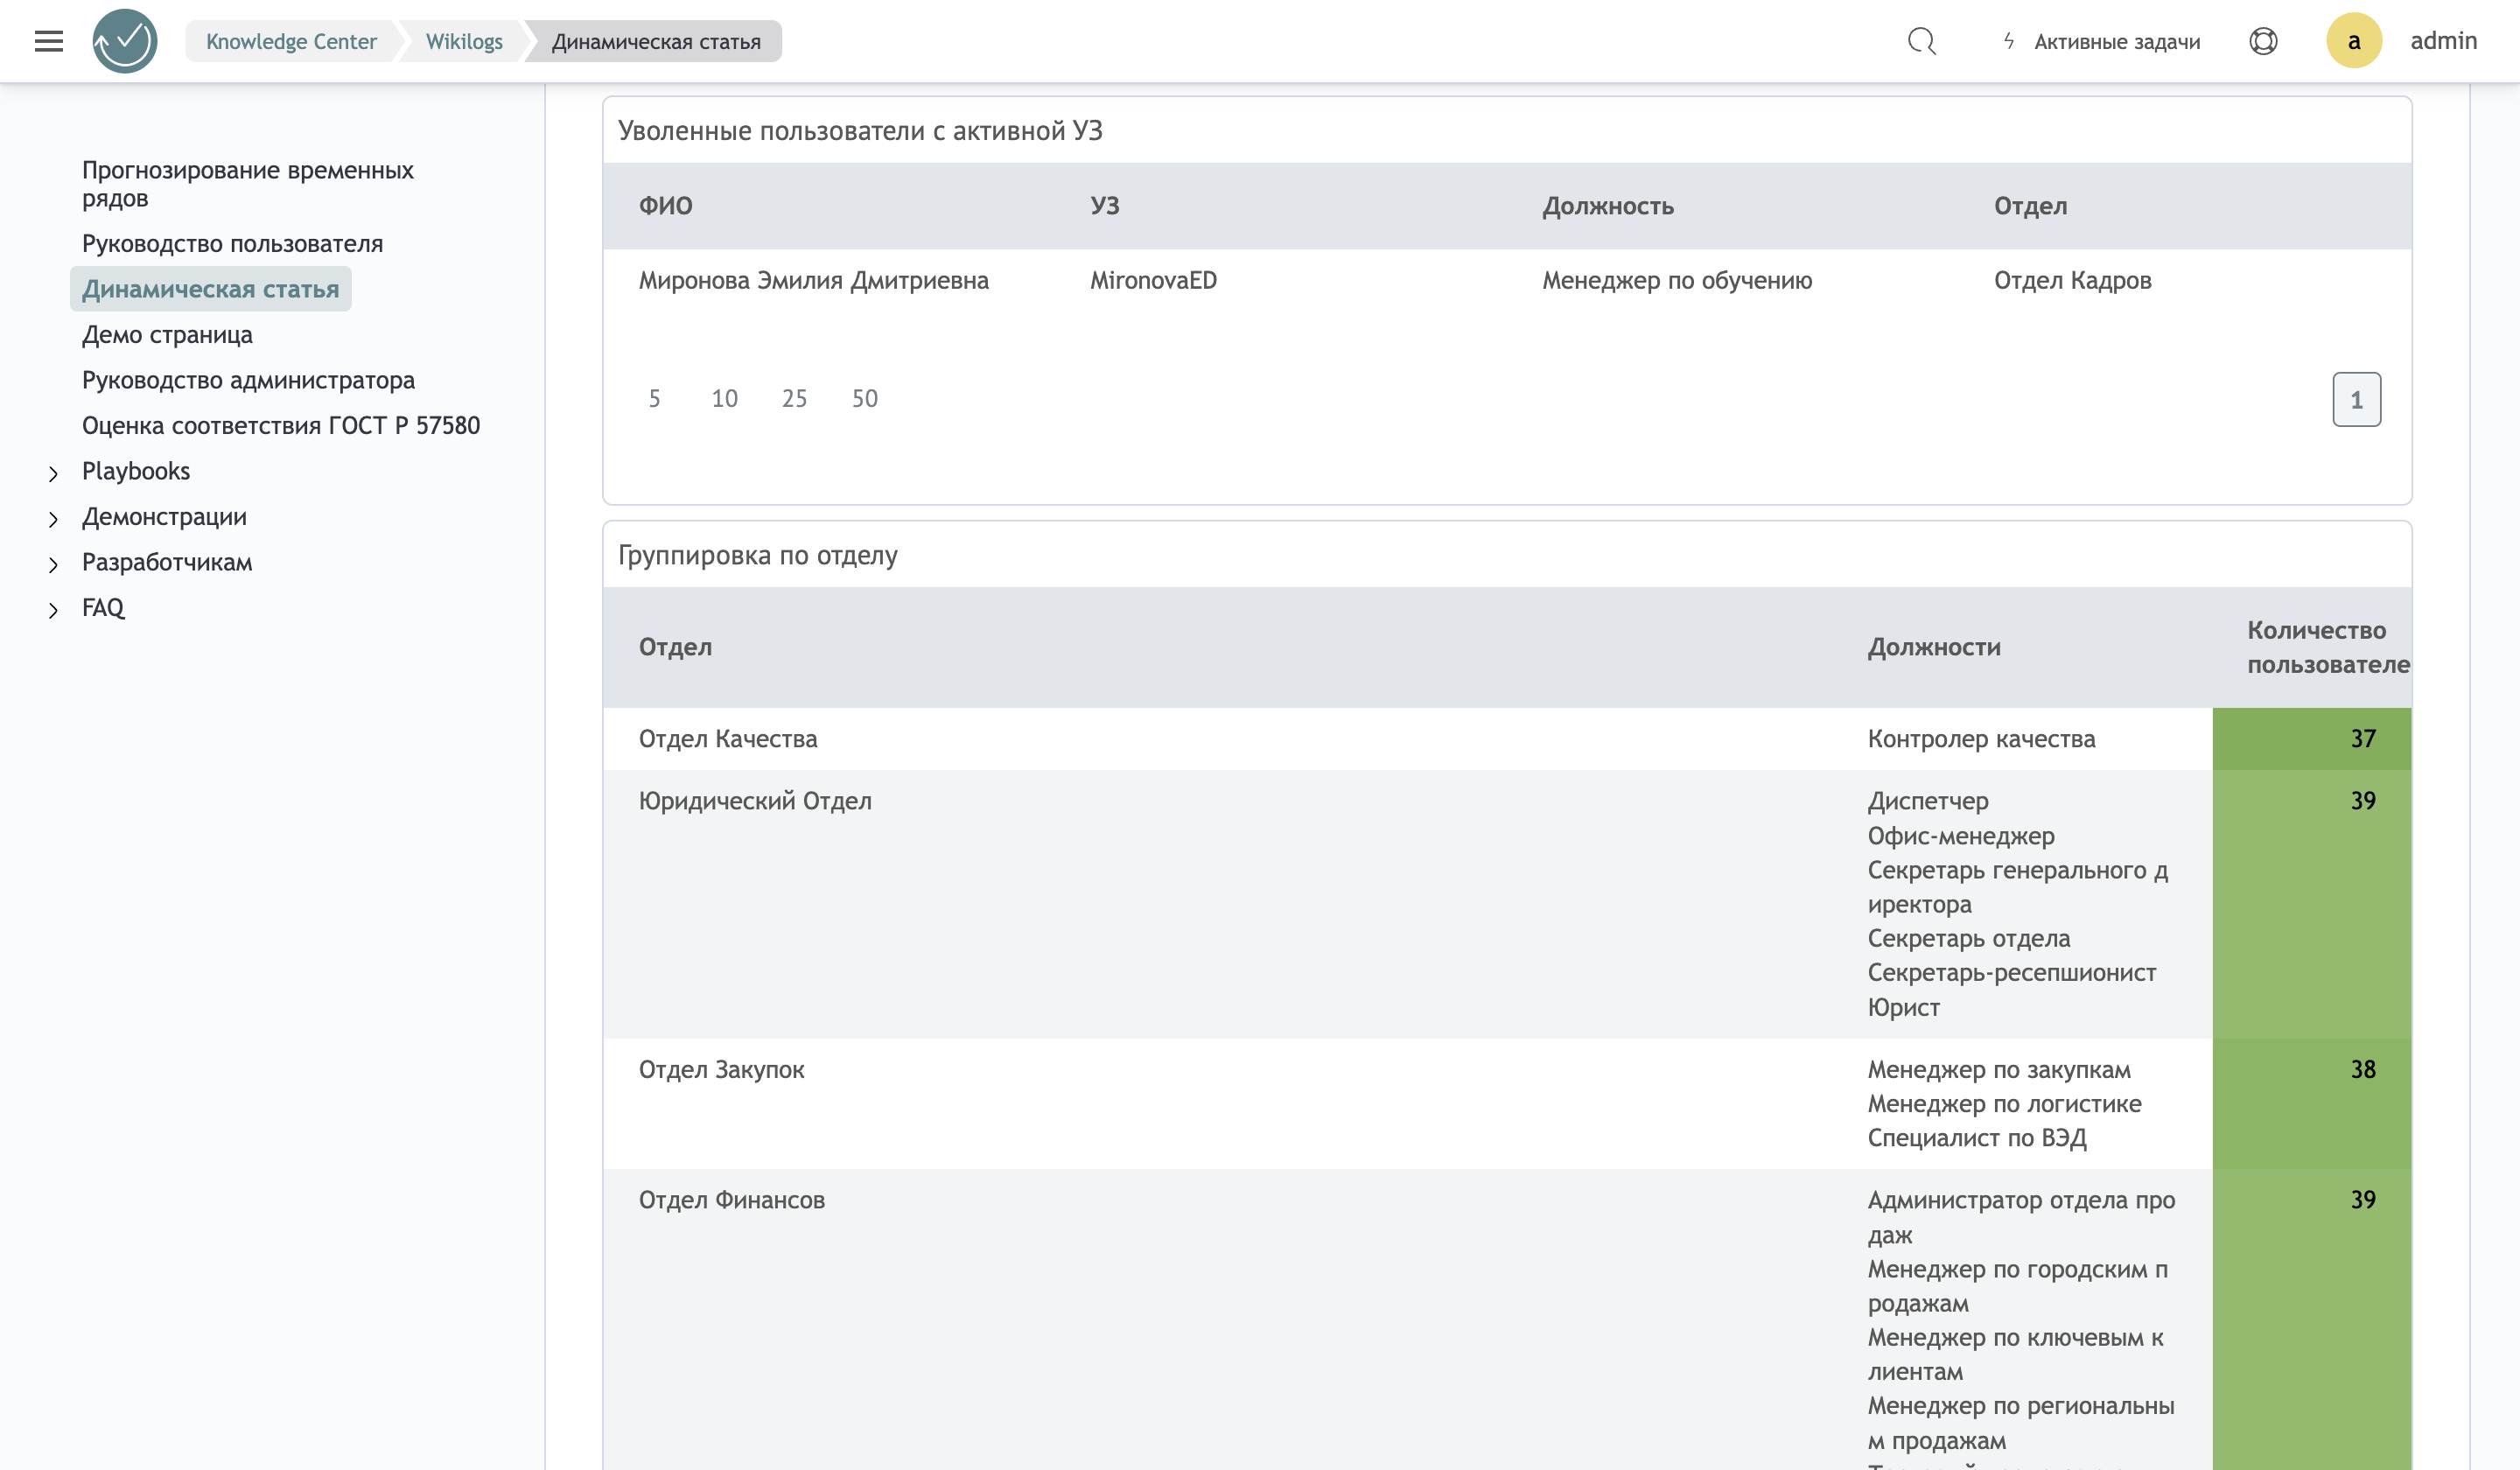Viewport: 2520px width, 1470px height.
Task: Expand the Демонстрации tree node
Action: 53,519
